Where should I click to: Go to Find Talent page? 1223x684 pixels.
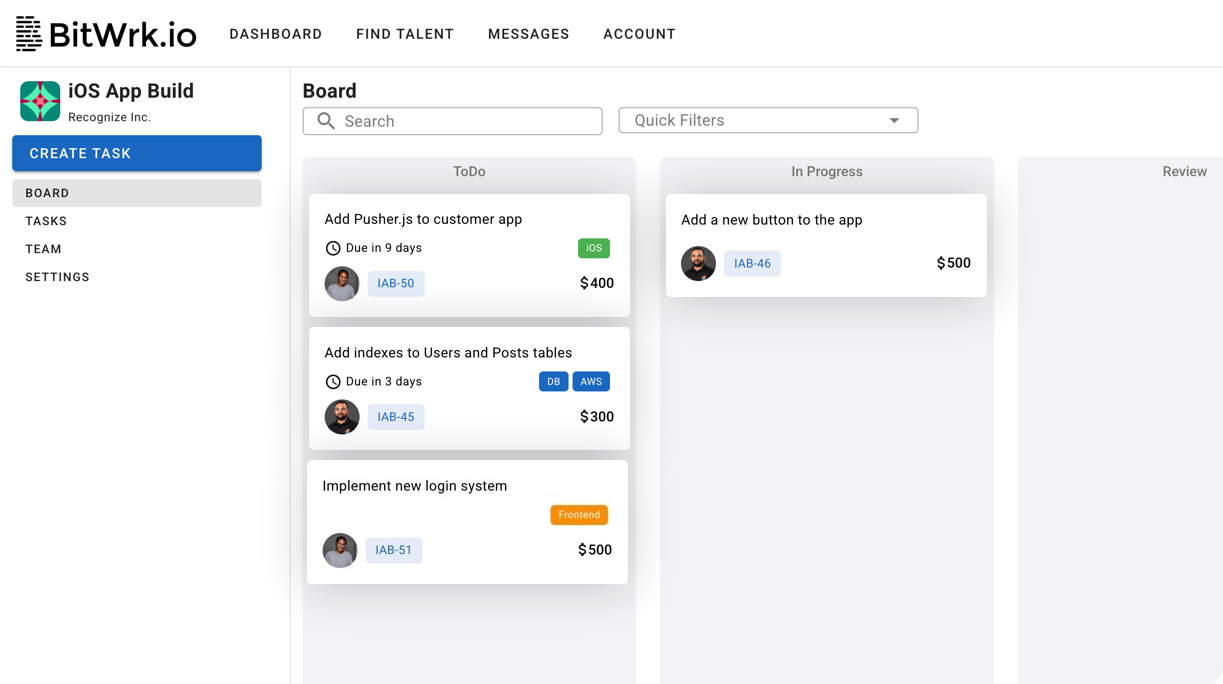coord(405,34)
